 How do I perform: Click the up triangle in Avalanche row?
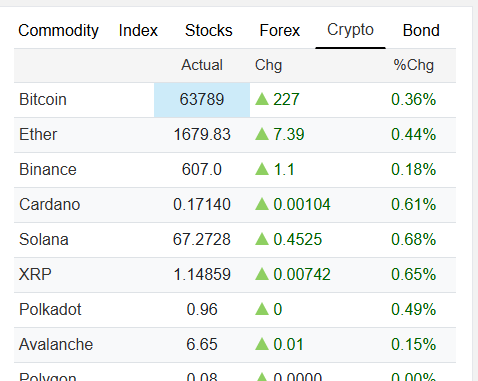[262, 344]
